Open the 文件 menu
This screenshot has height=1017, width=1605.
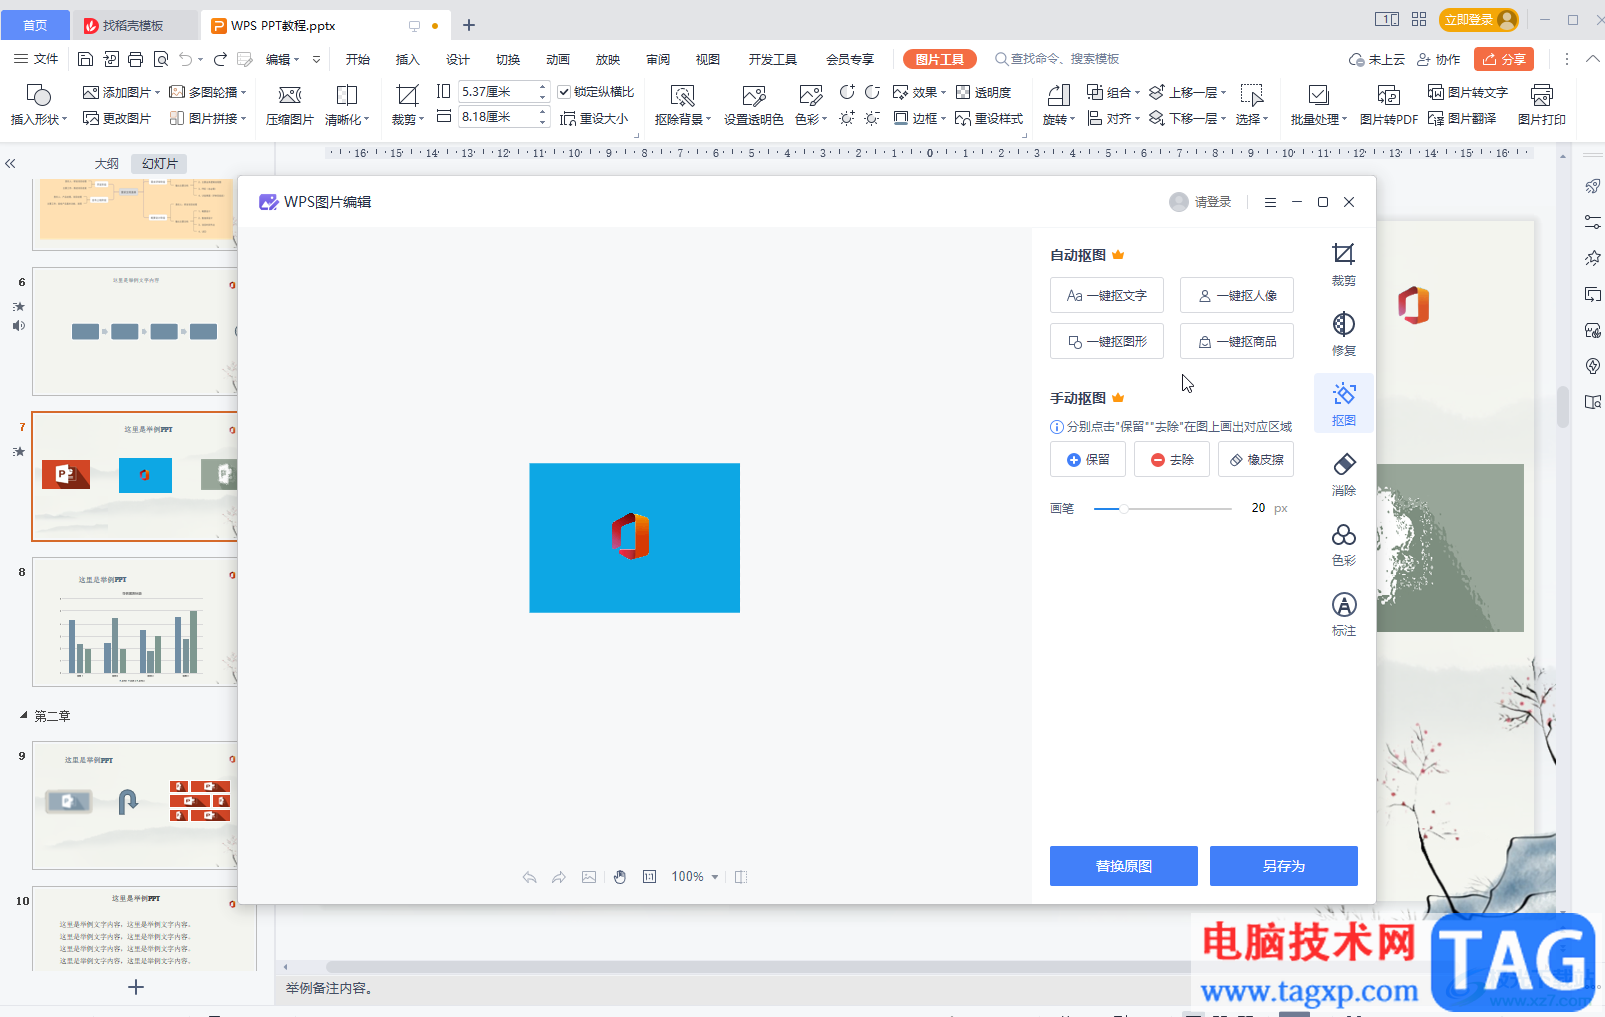coord(36,59)
